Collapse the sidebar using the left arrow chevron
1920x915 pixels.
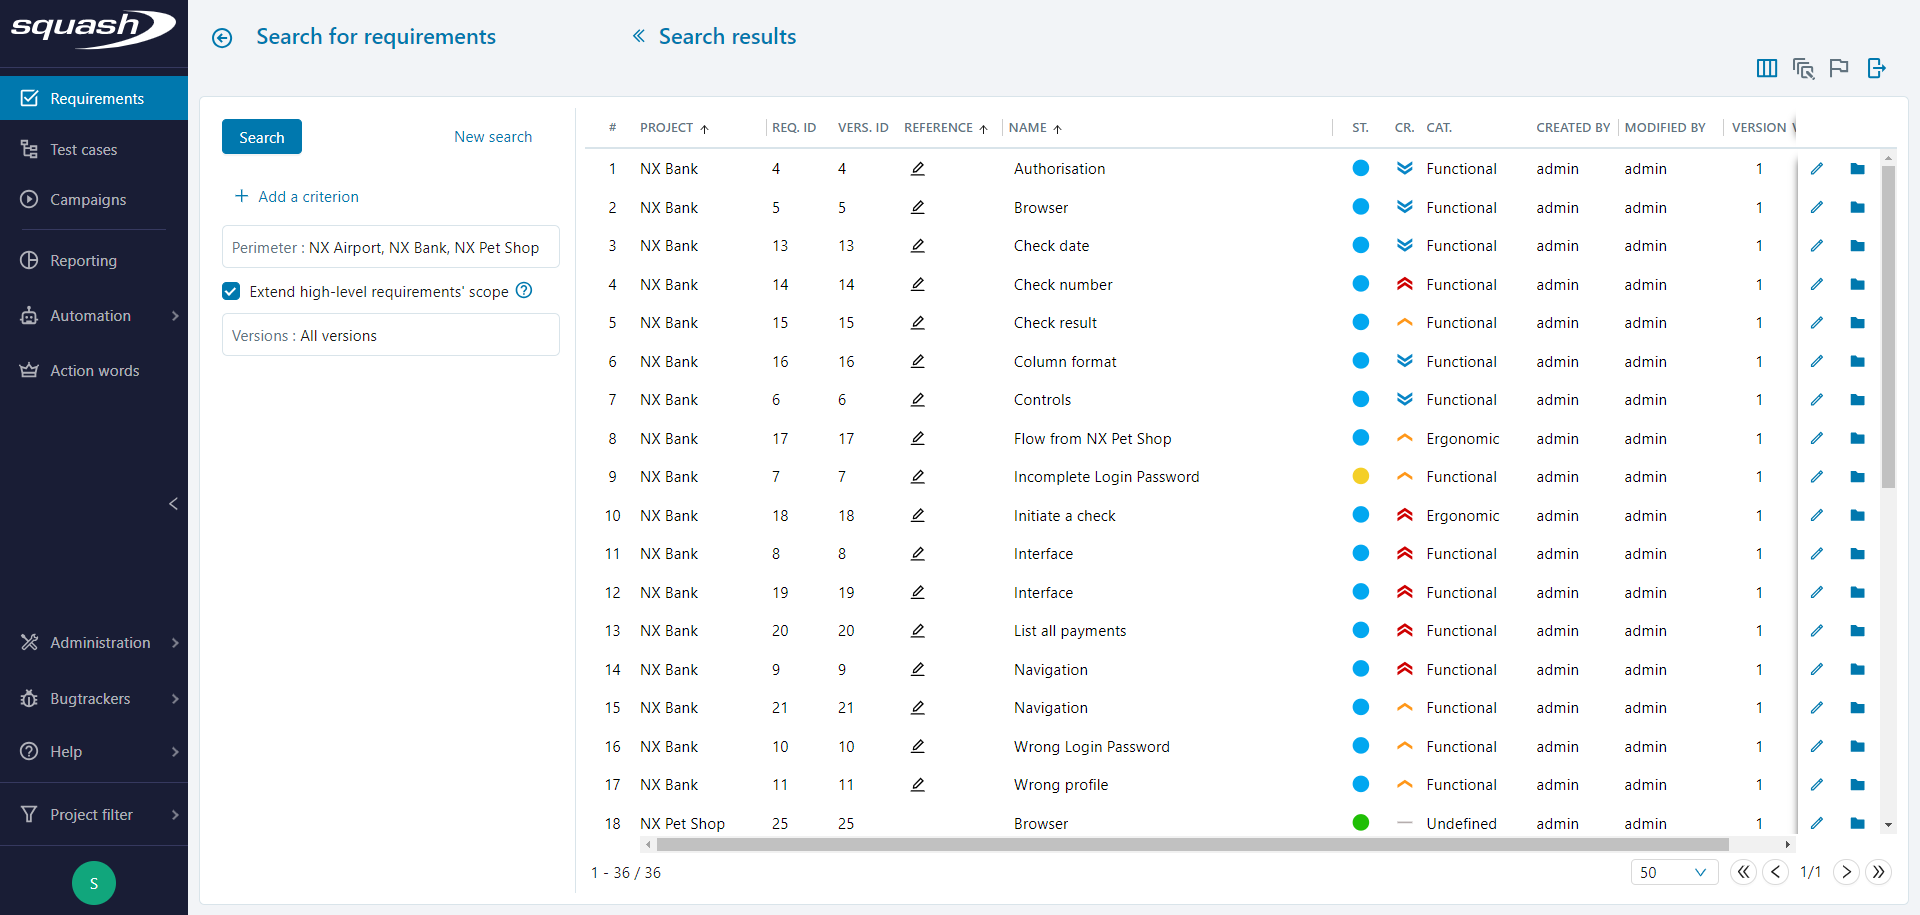(x=173, y=503)
